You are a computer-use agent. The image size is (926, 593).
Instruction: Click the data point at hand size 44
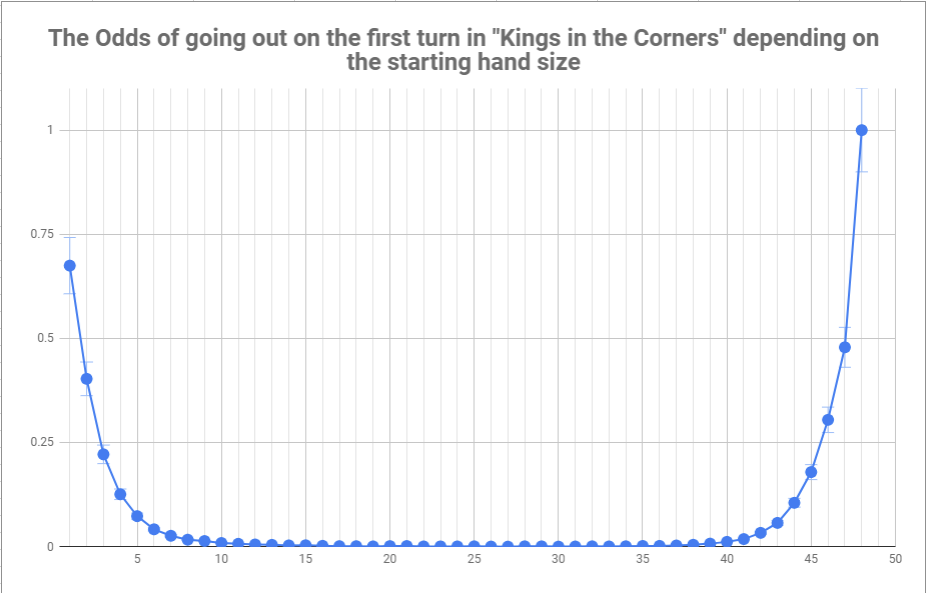794,503
